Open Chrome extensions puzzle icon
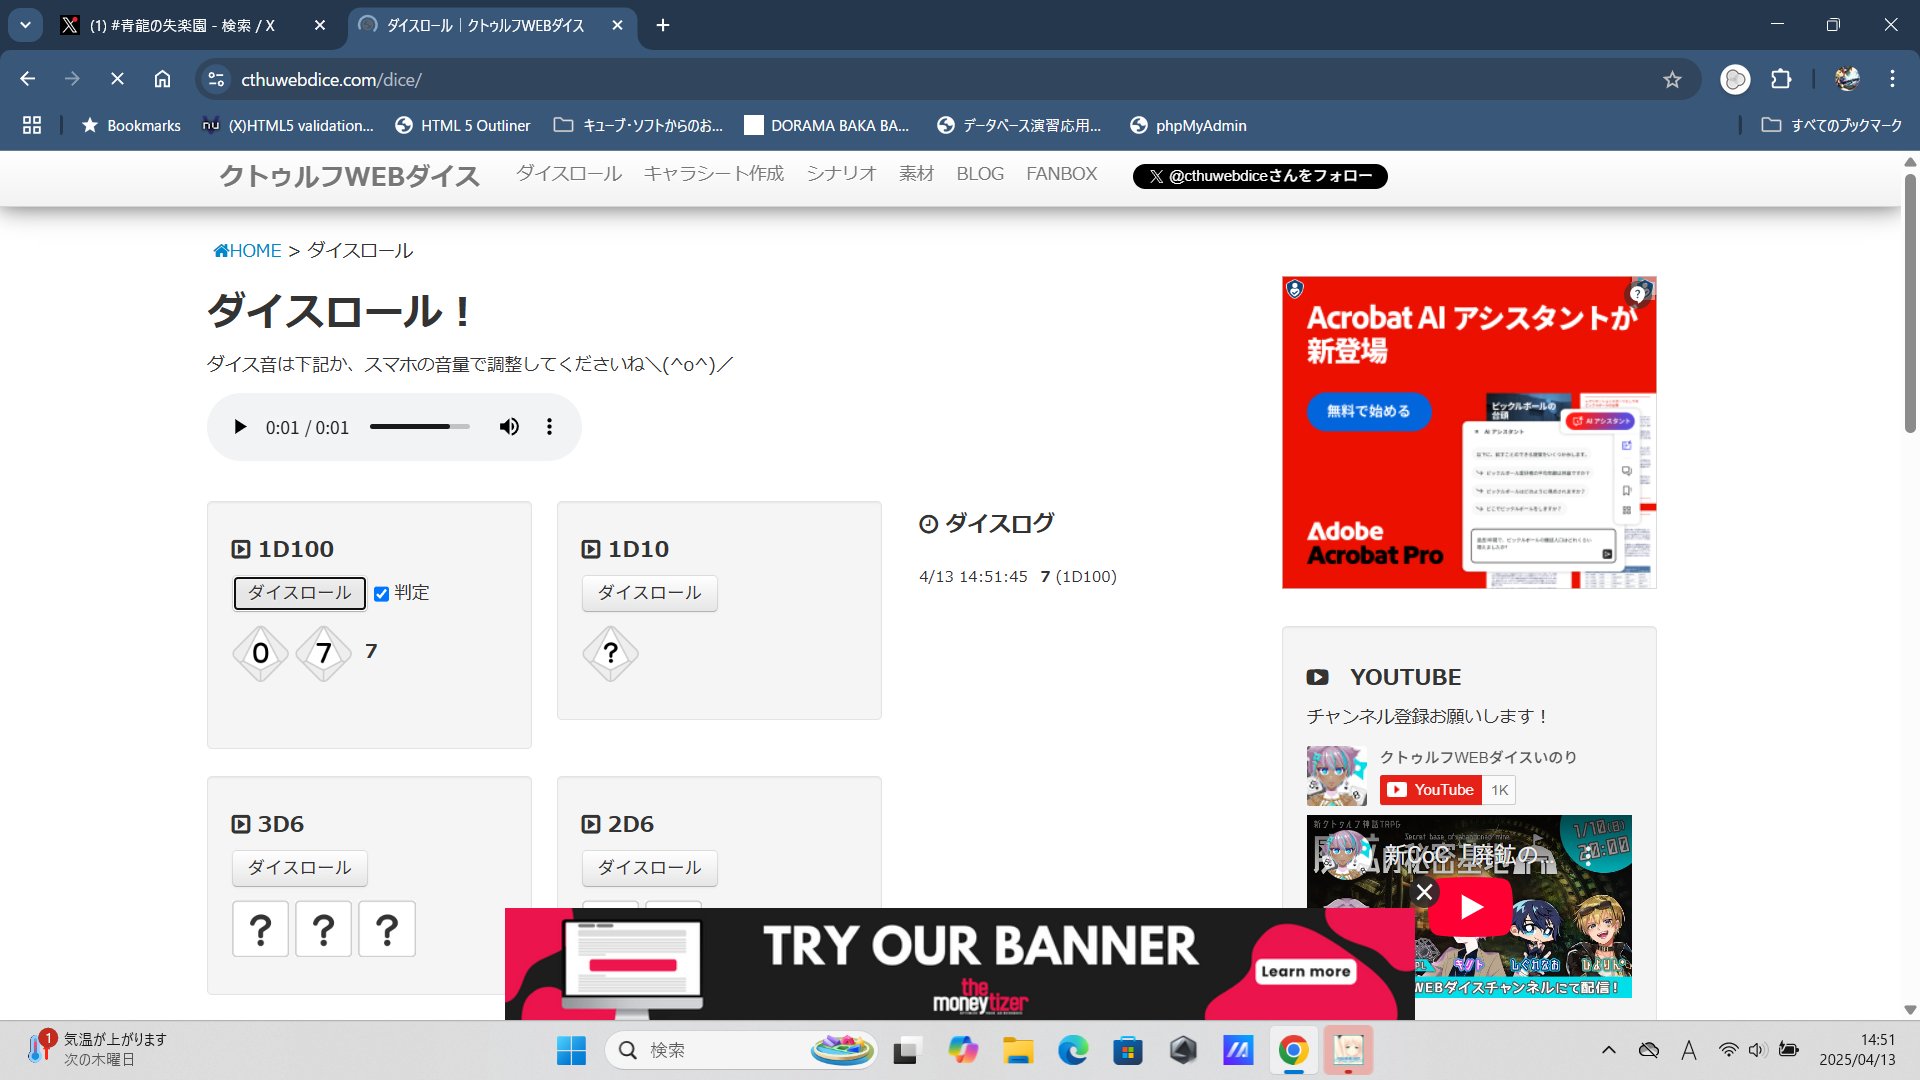The width and height of the screenshot is (1920, 1080). click(1781, 79)
